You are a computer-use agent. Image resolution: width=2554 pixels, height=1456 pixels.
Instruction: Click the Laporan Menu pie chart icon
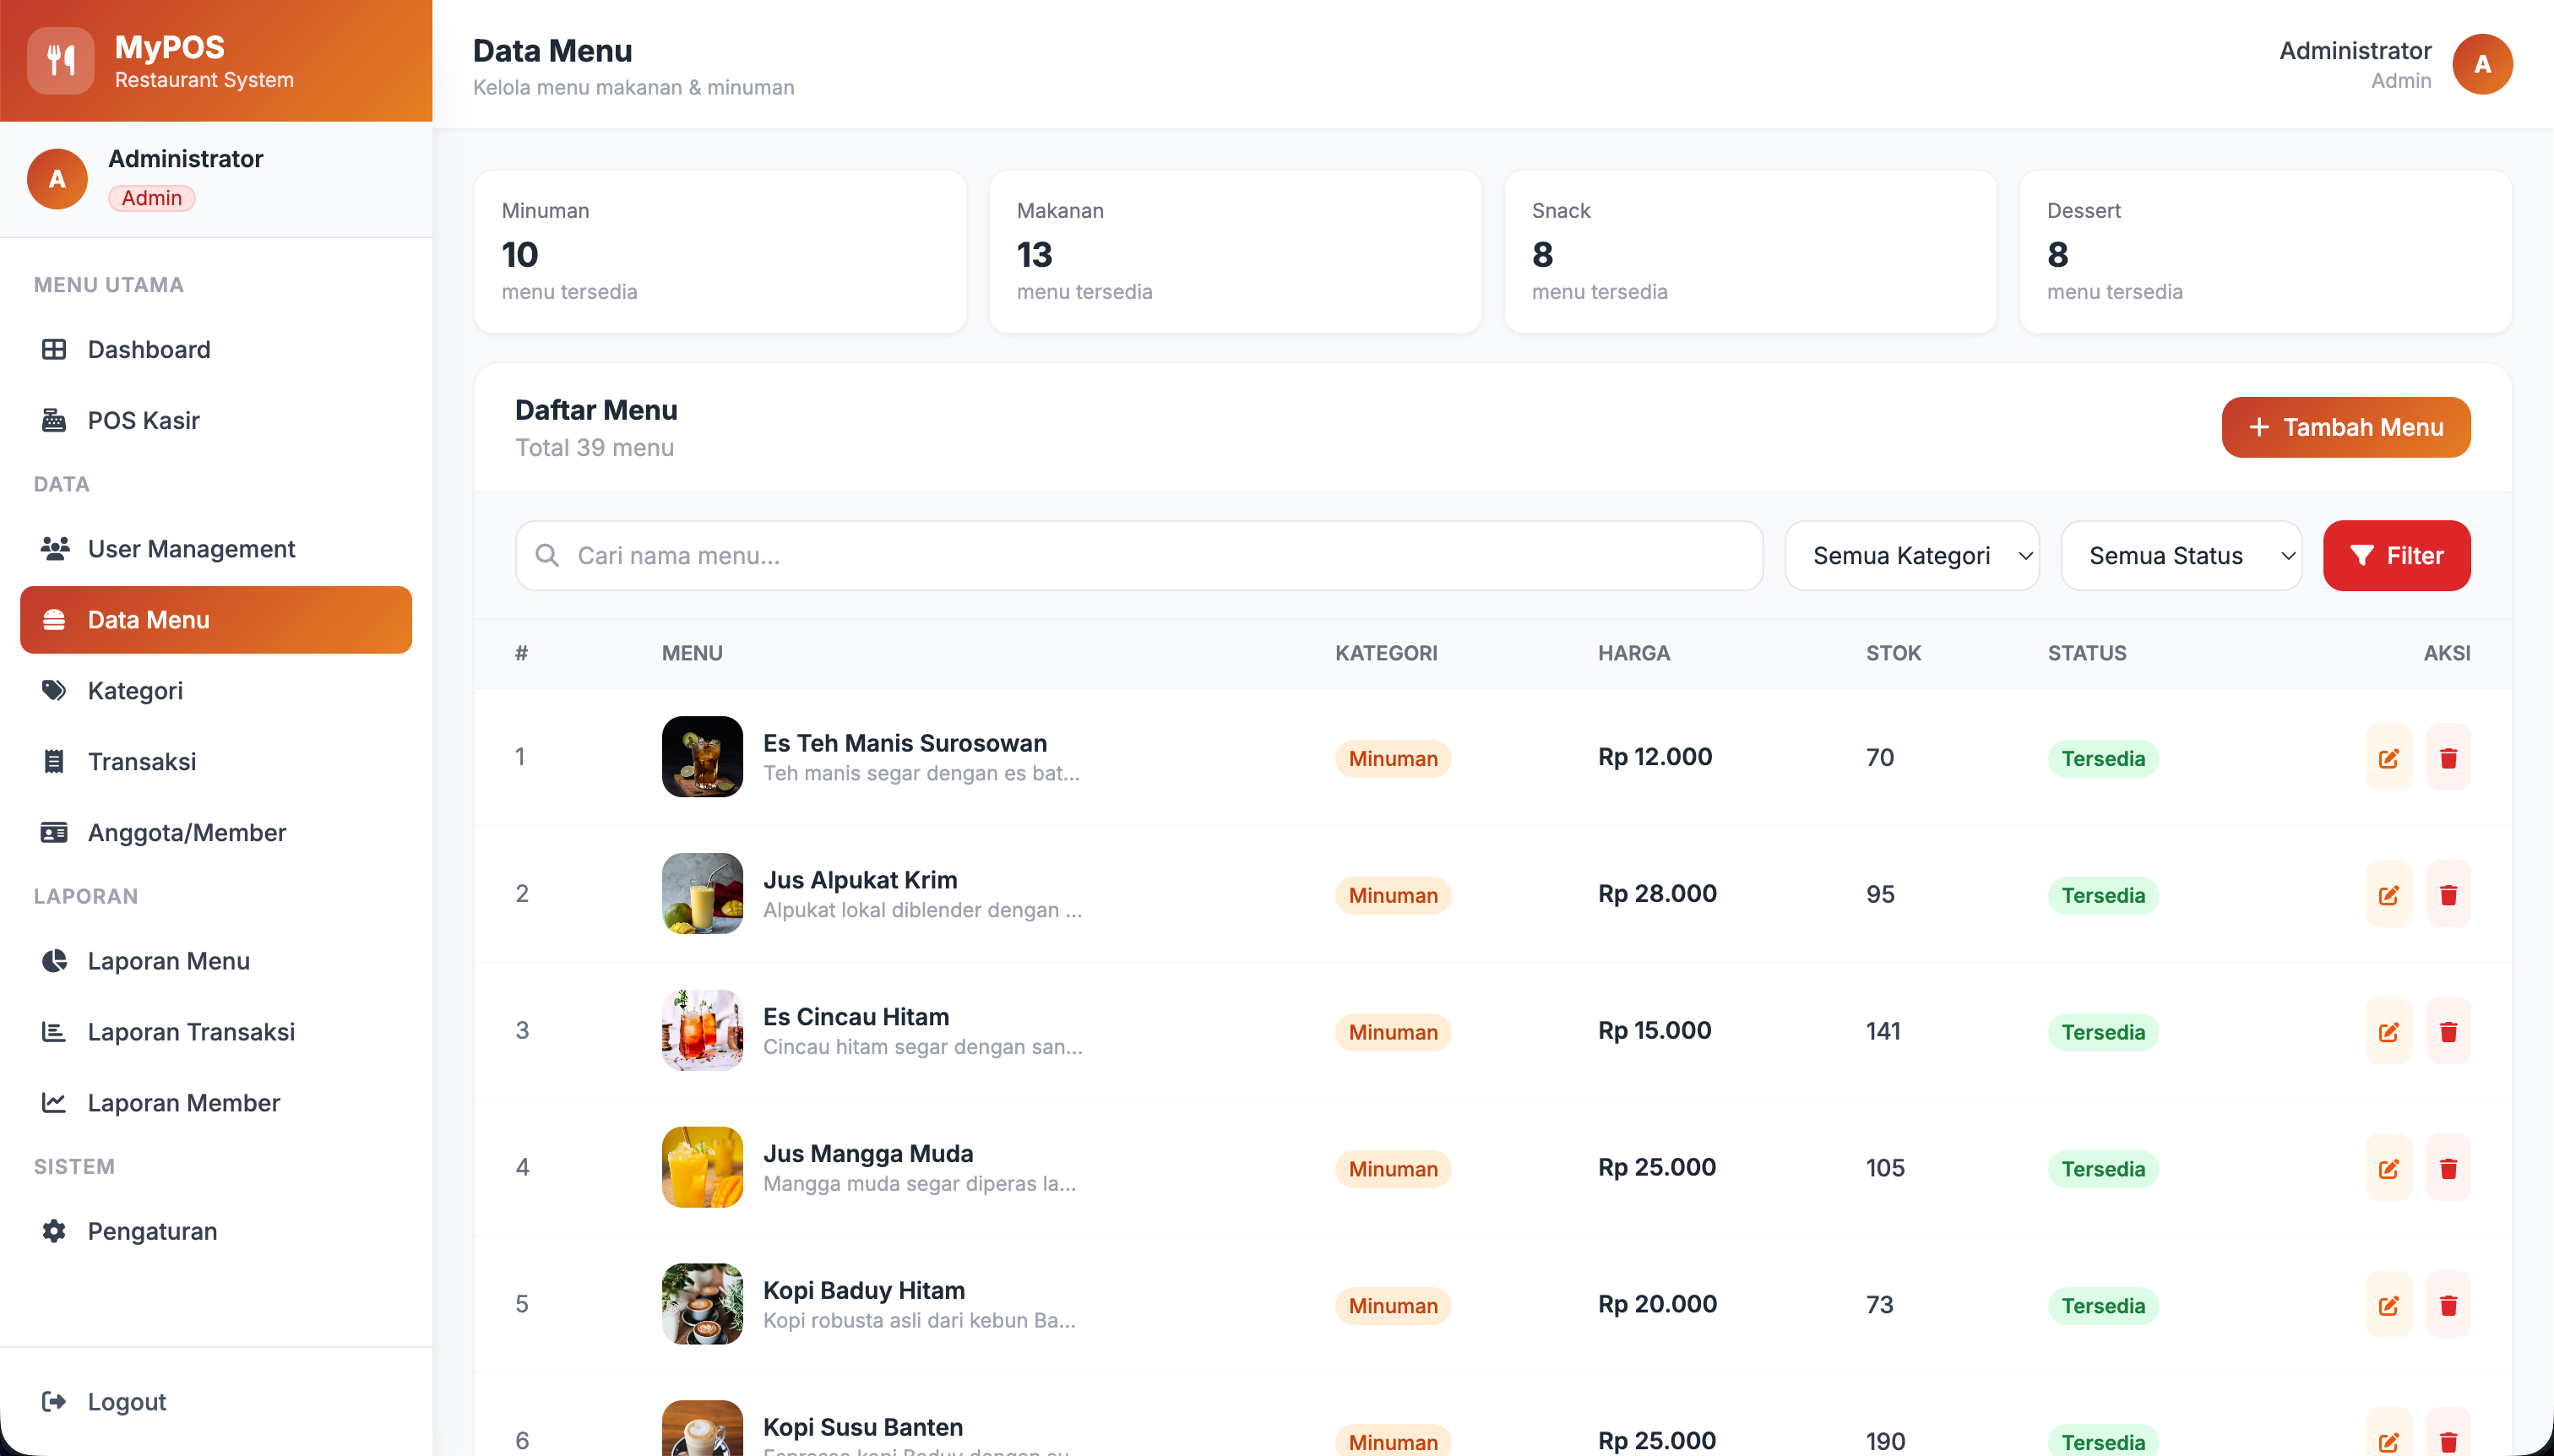[54, 960]
